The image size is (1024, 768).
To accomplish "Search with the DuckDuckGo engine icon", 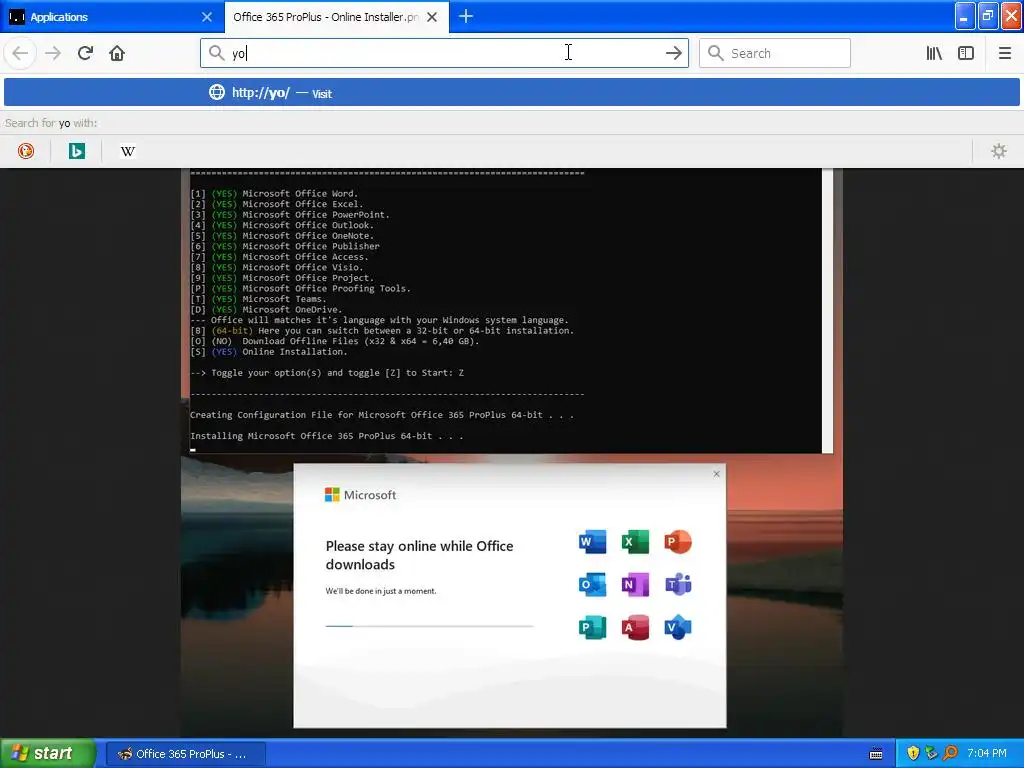I will pyautogui.click(x=26, y=152).
